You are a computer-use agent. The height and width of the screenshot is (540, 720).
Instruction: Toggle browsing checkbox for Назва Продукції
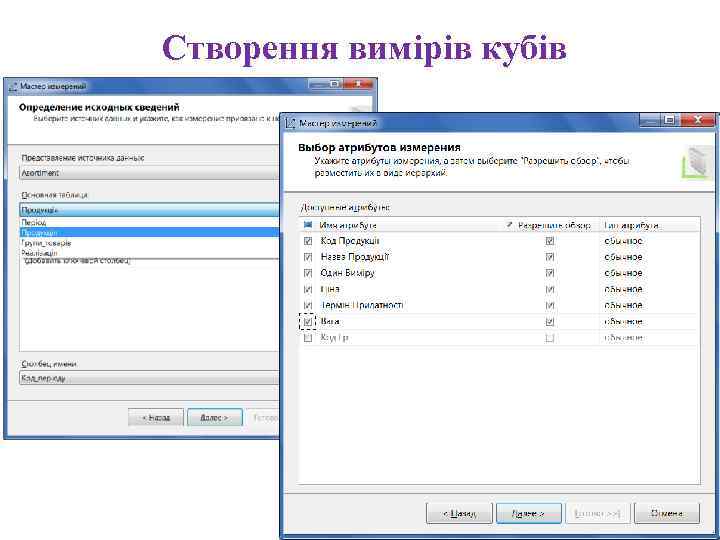point(550,257)
